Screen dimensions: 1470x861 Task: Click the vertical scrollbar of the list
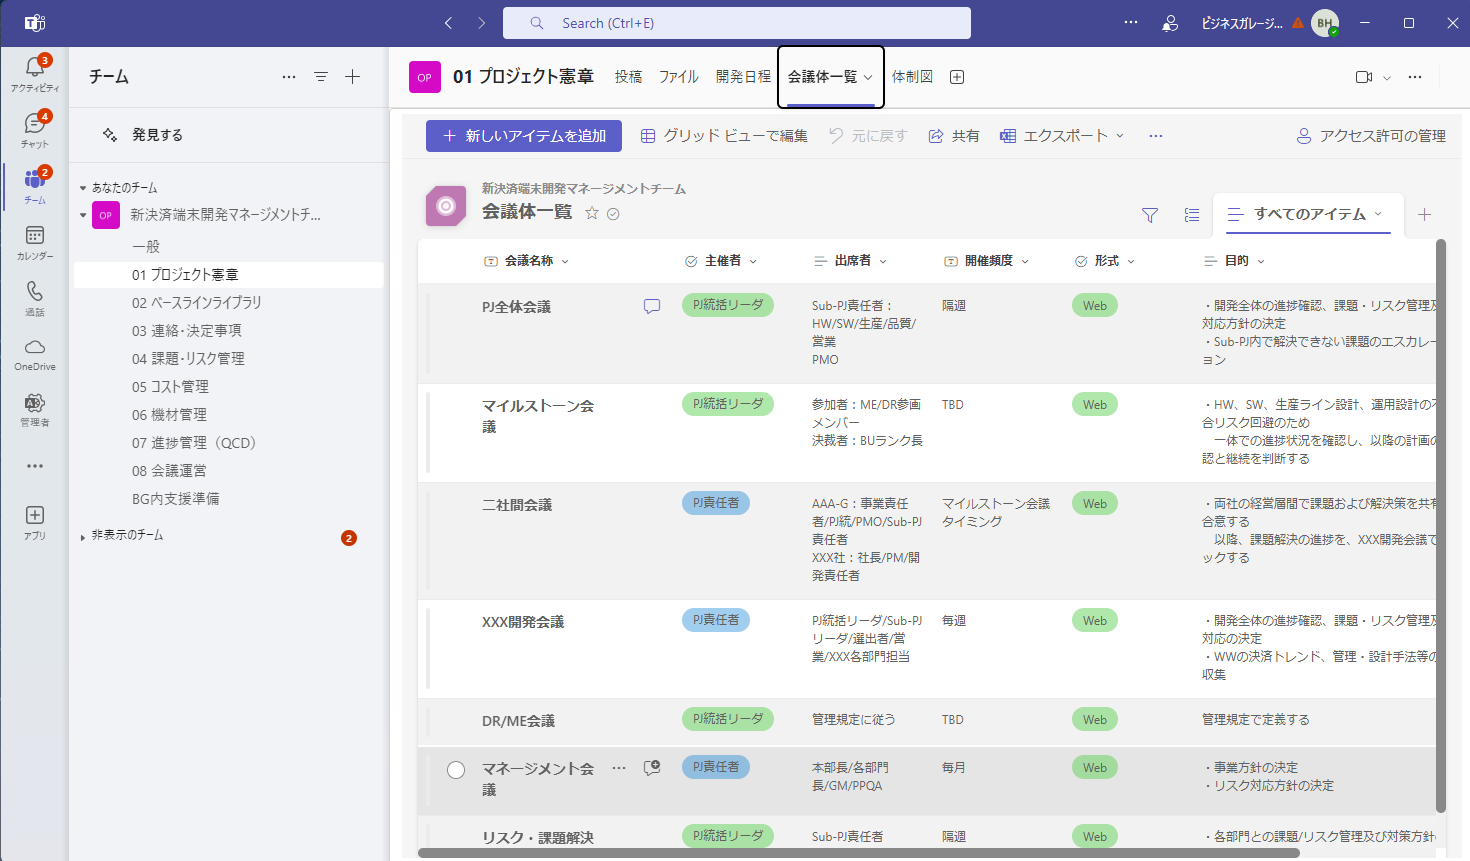tap(1441, 525)
